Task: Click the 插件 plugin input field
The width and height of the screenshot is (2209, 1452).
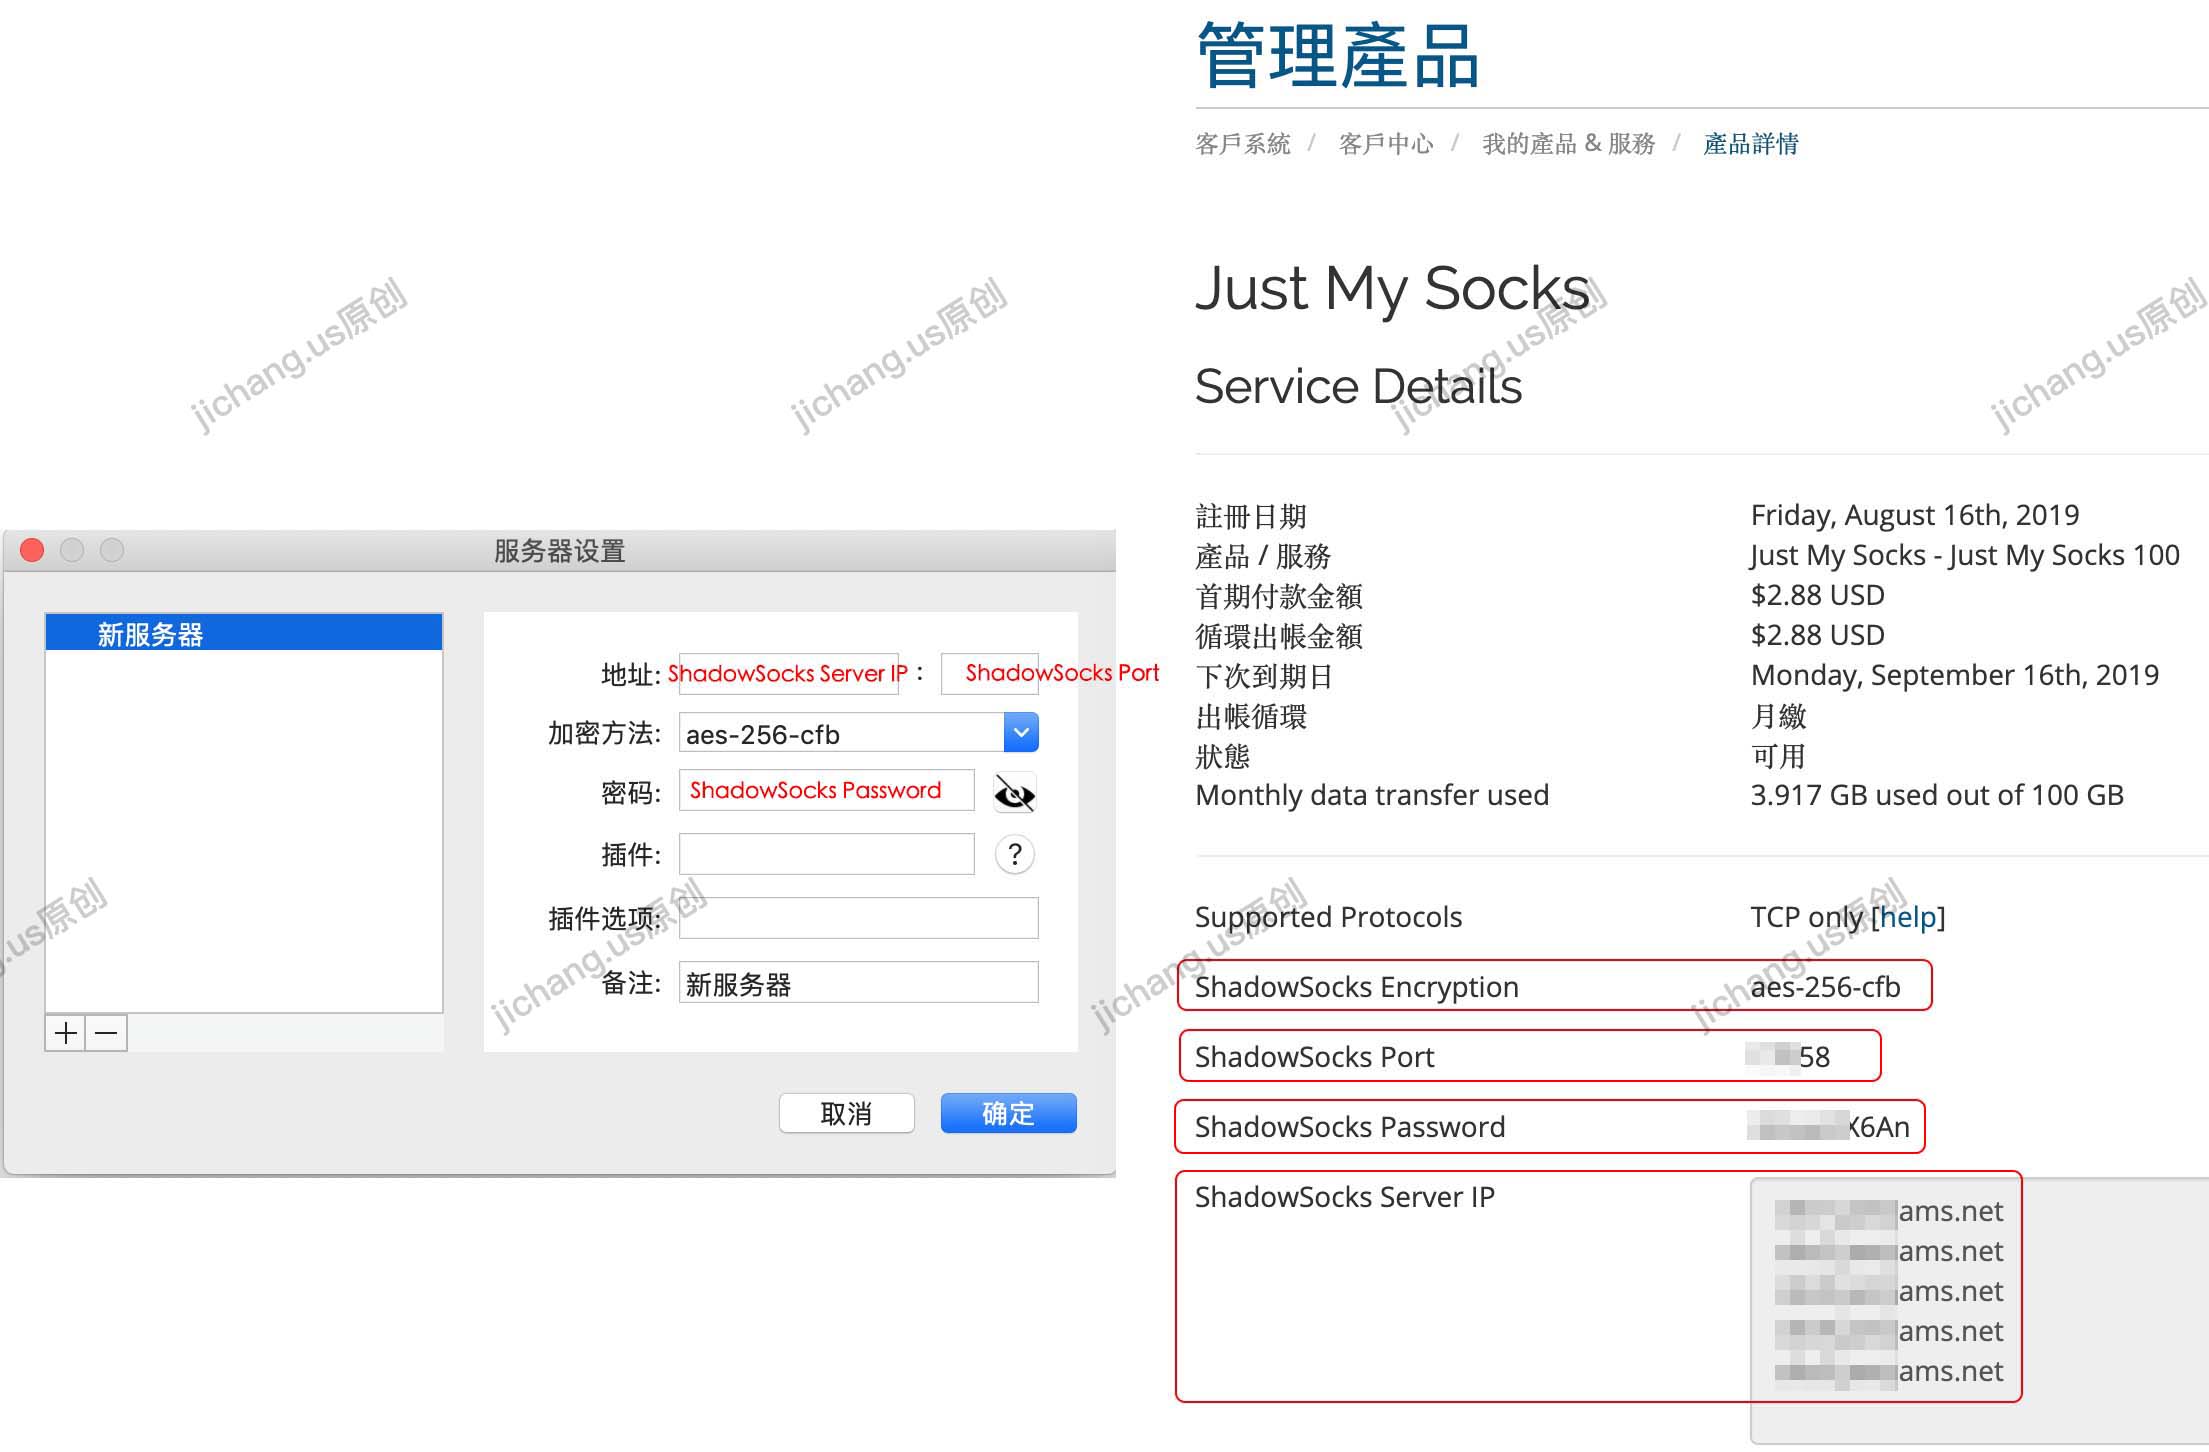Action: coord(825,854)
